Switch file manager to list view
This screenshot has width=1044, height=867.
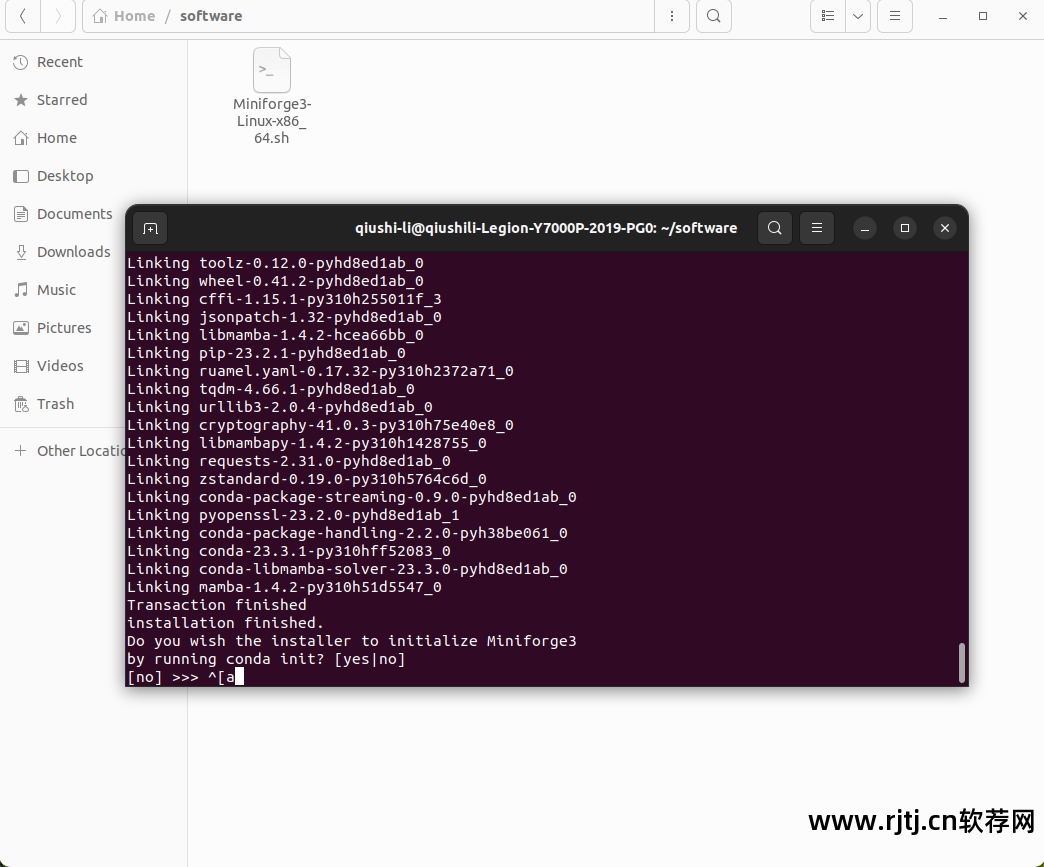(x=828, y=16)
